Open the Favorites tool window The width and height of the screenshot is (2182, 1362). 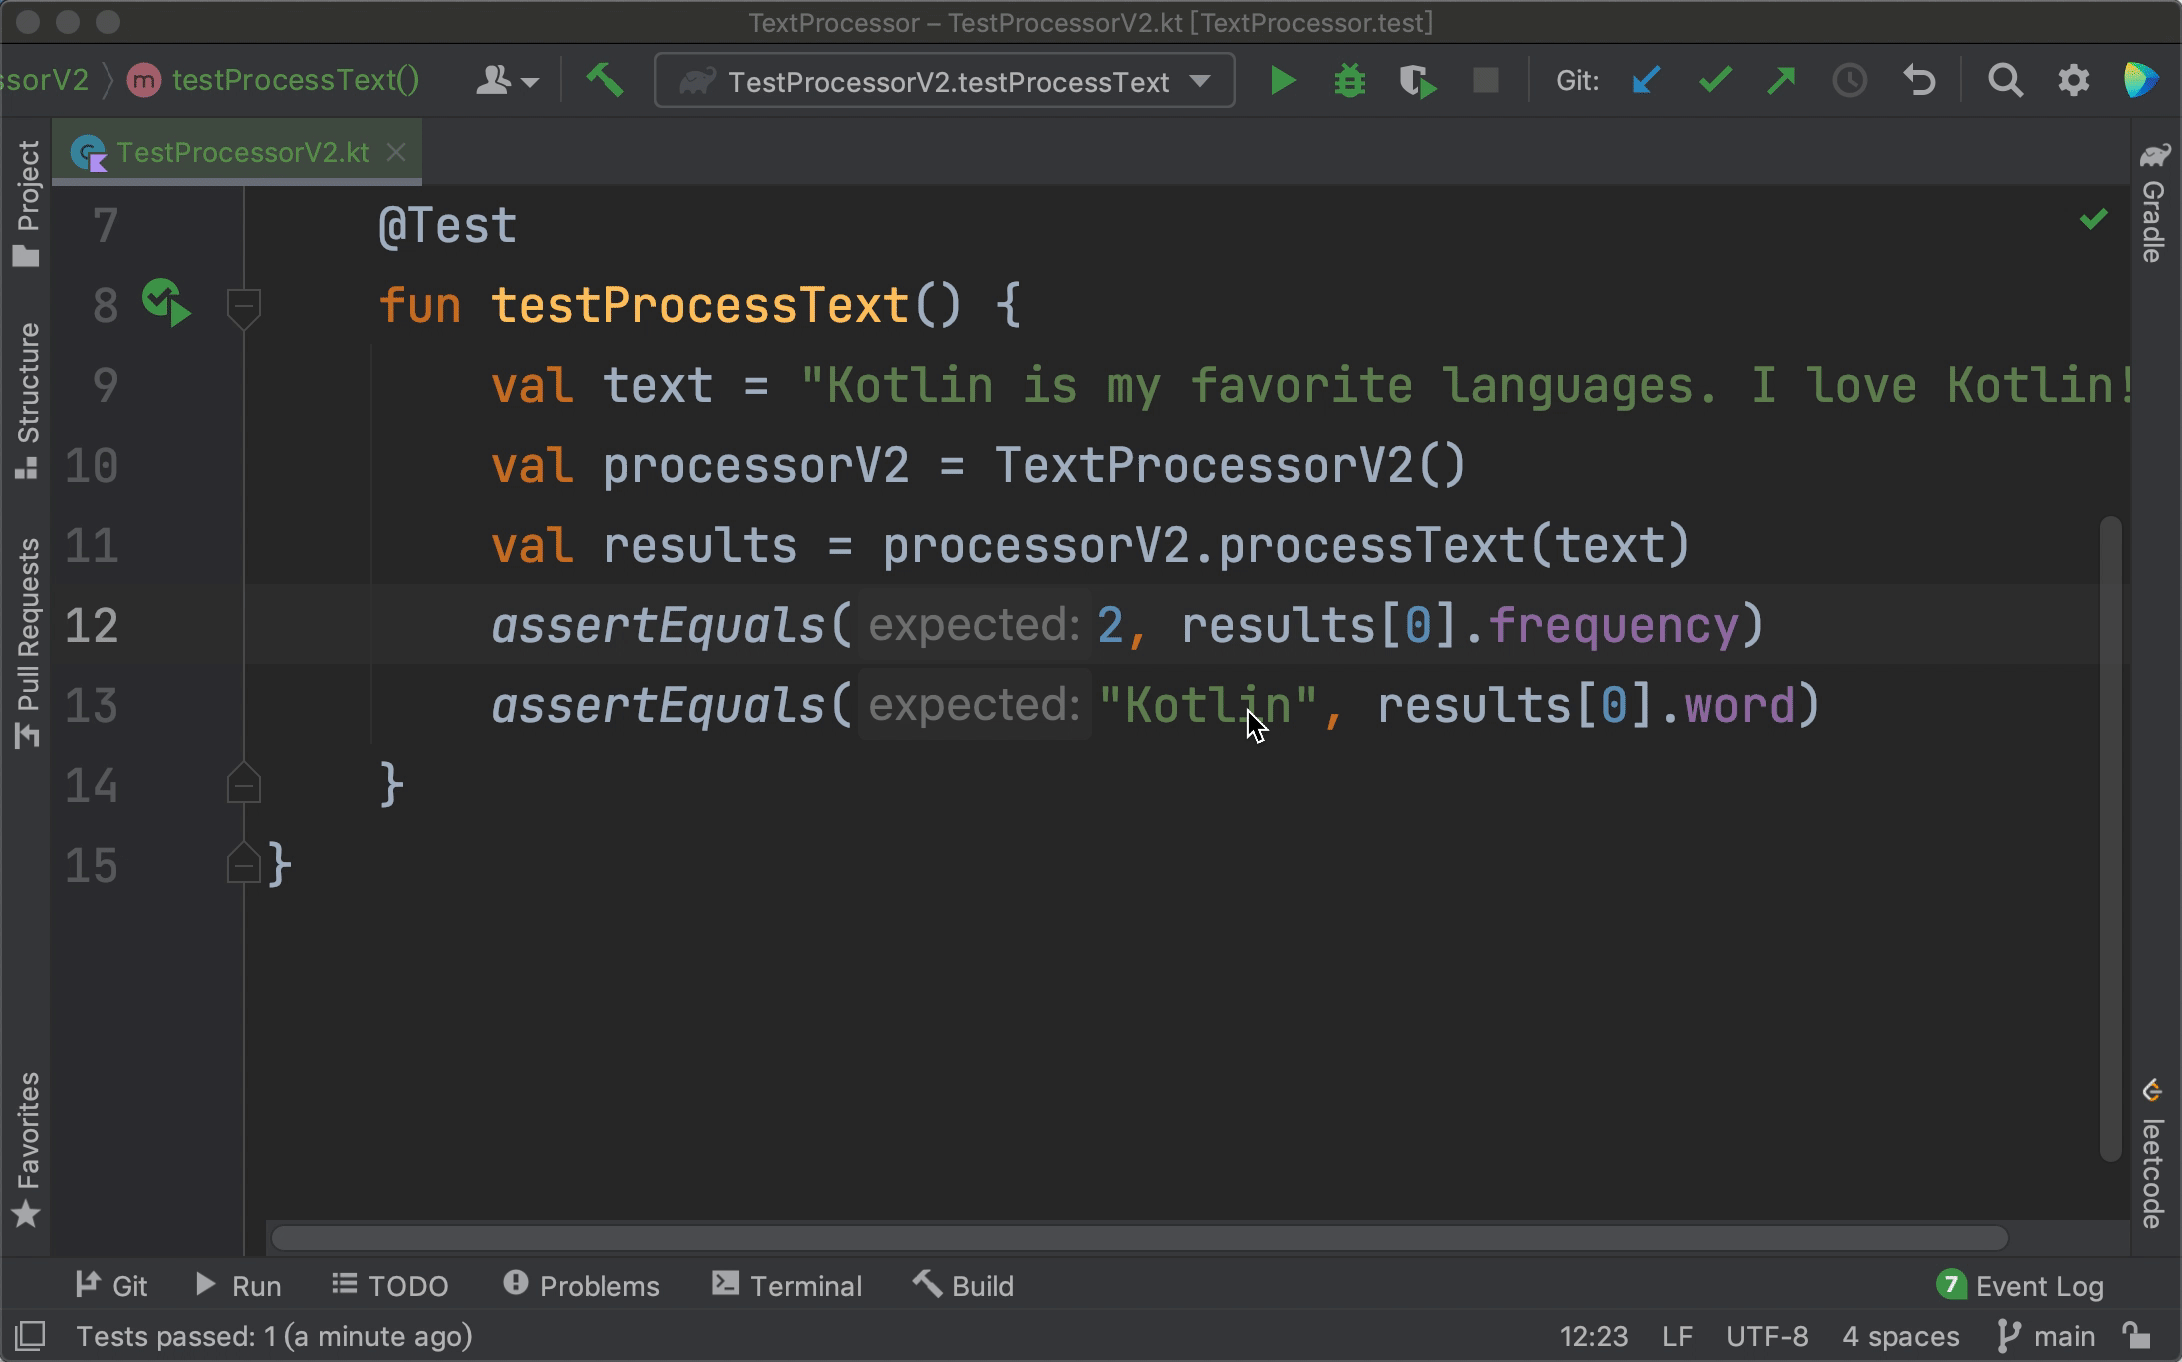pyautogui.click(x=27, y=1150)
